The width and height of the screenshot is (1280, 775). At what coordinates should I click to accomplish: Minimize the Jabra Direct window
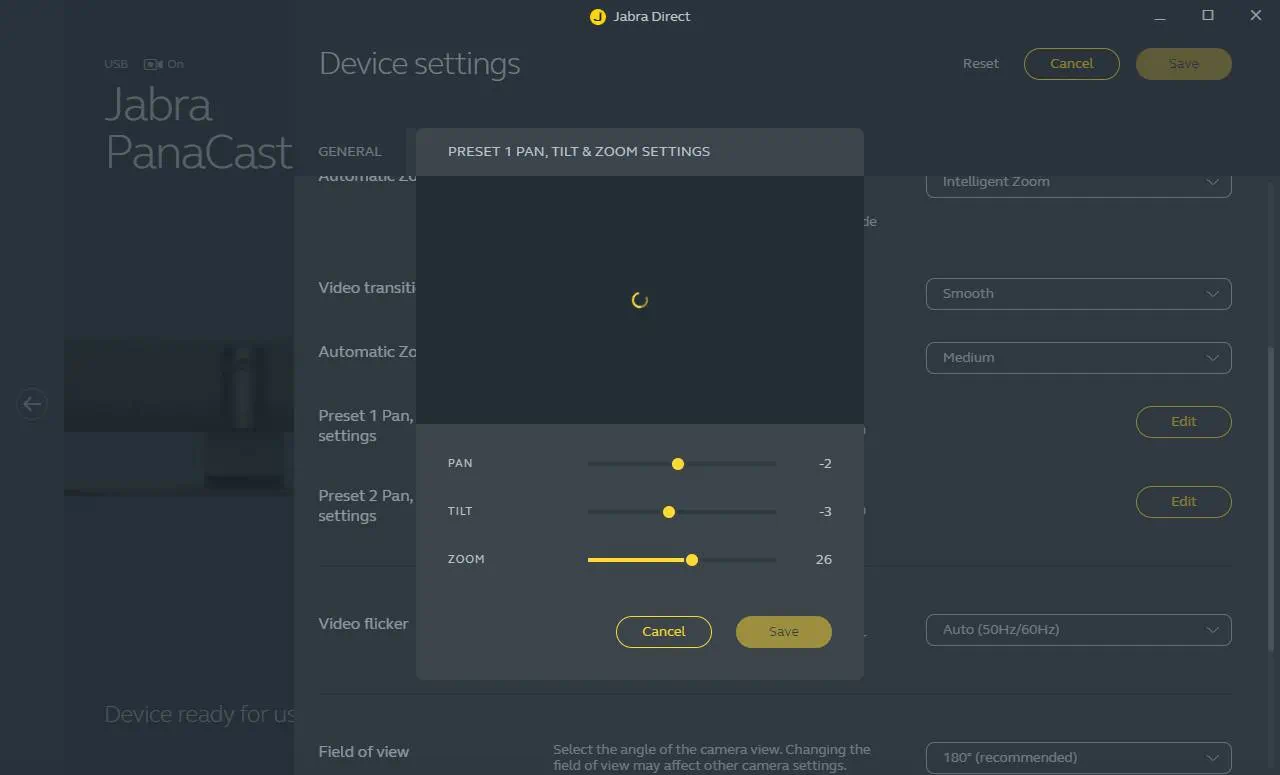pyautogui.click(x=1160, y=16)
